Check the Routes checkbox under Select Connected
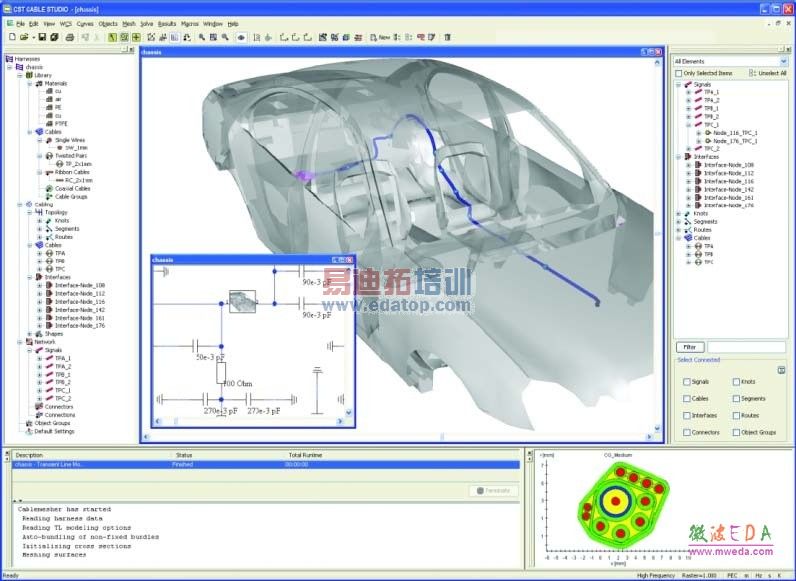 point(736,415)
